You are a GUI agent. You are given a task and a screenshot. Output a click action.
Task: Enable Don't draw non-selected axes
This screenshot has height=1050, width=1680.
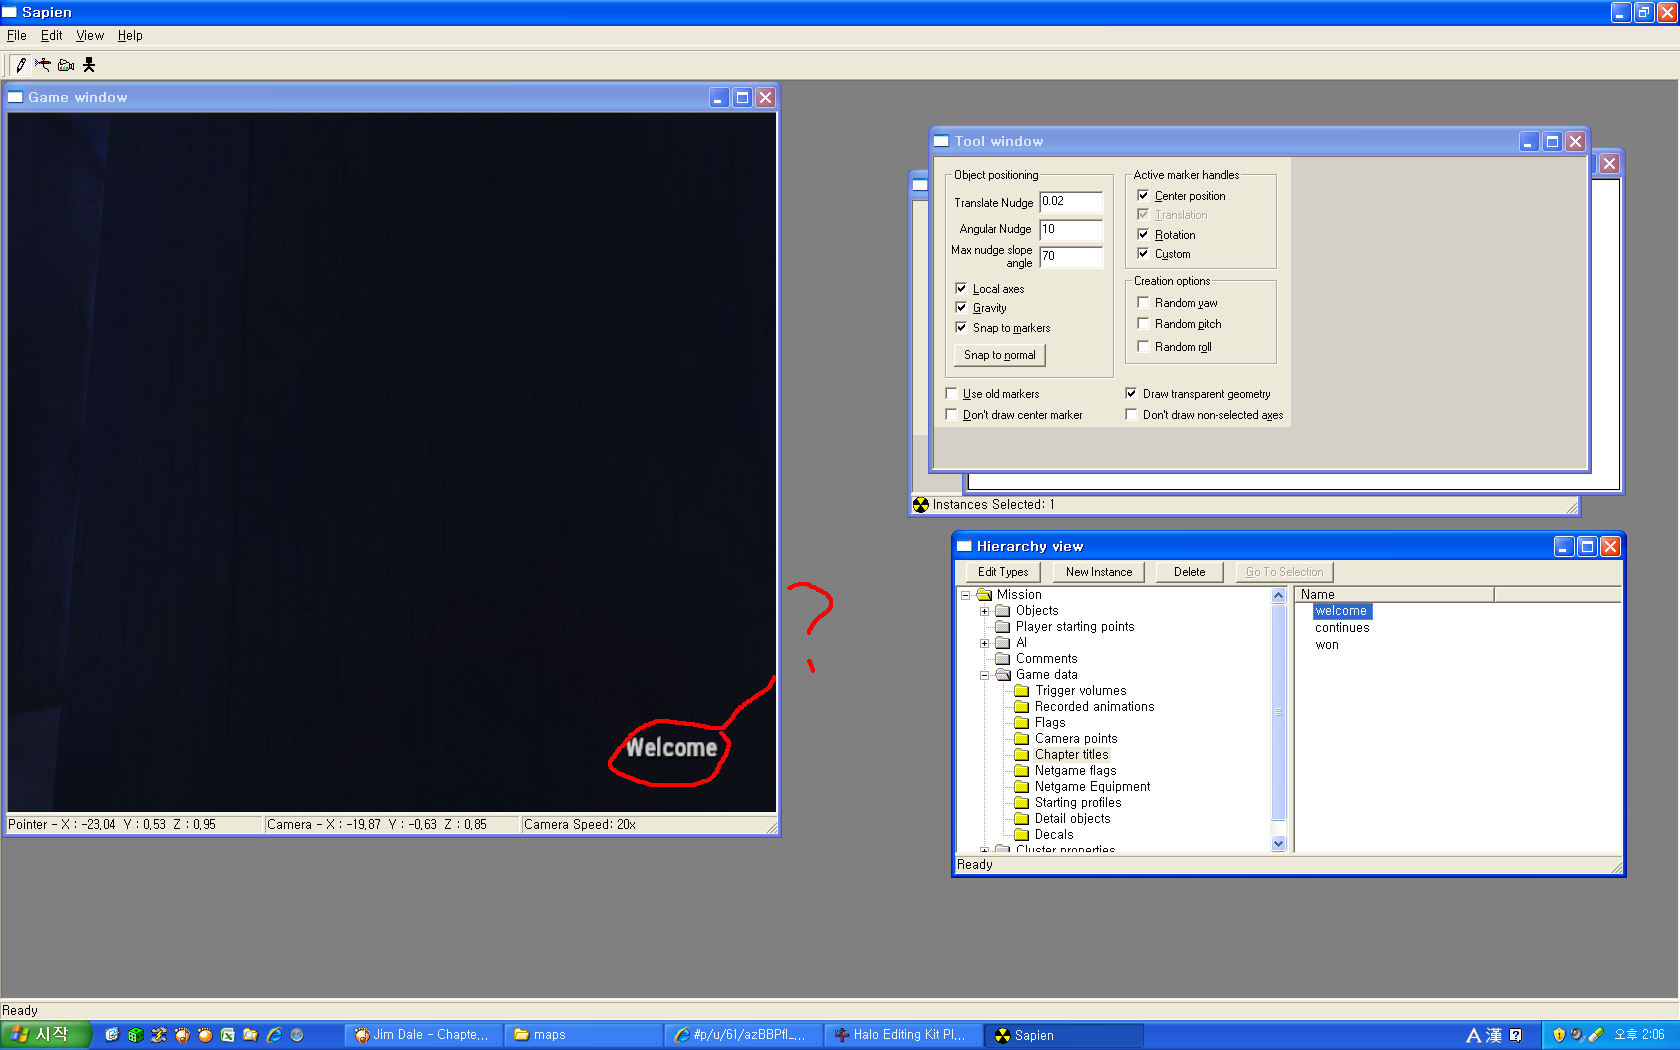[x=1131, y=414]
